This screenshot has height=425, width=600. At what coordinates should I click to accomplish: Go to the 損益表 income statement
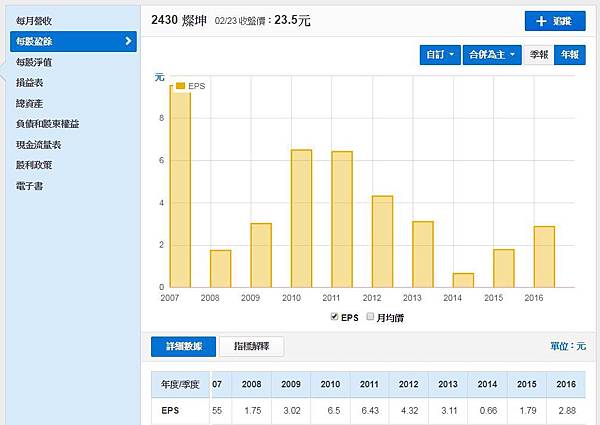[x=29, y=83]
